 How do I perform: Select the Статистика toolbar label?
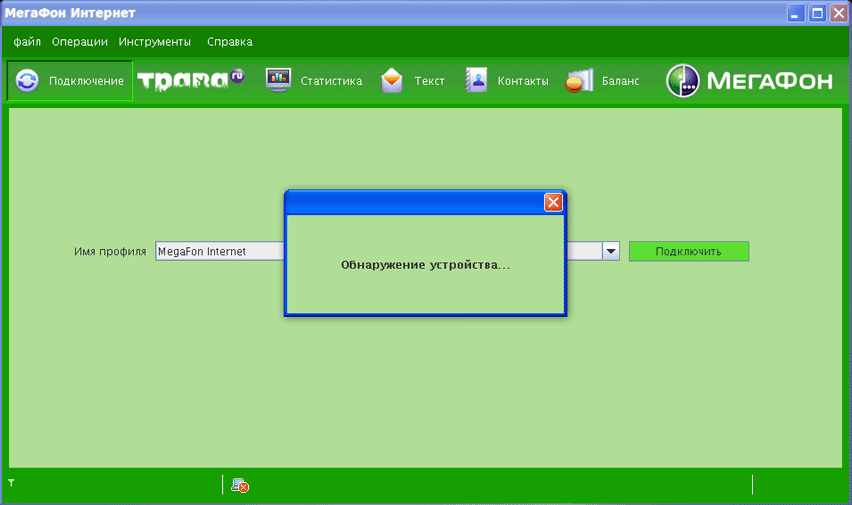(x=331, y=81)
